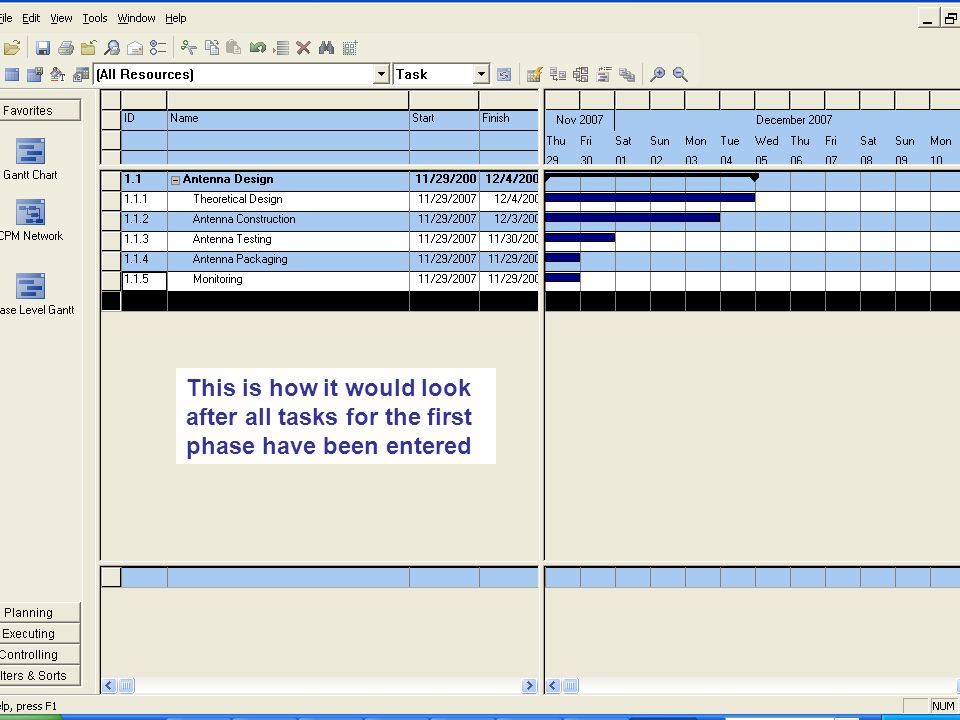Open the Tools menu
Screen dimensions: 960x720
(95, 18)
